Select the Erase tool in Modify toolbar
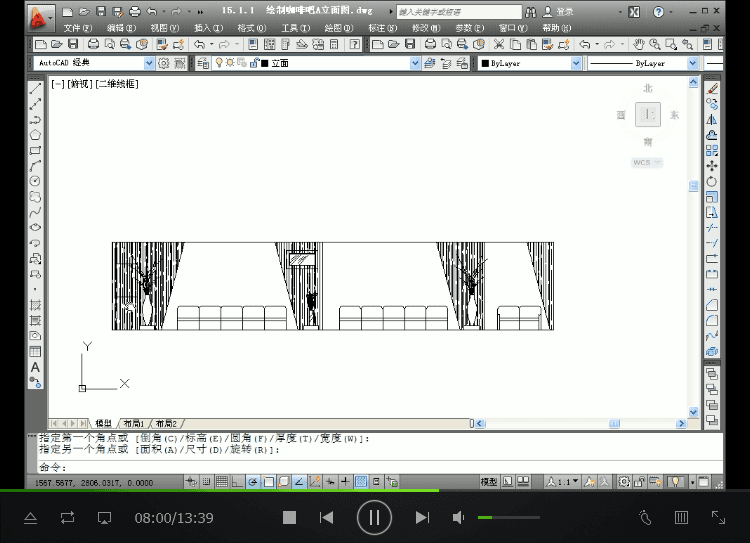The height and width of the screenshot is (543, 750). coord(712,89)
